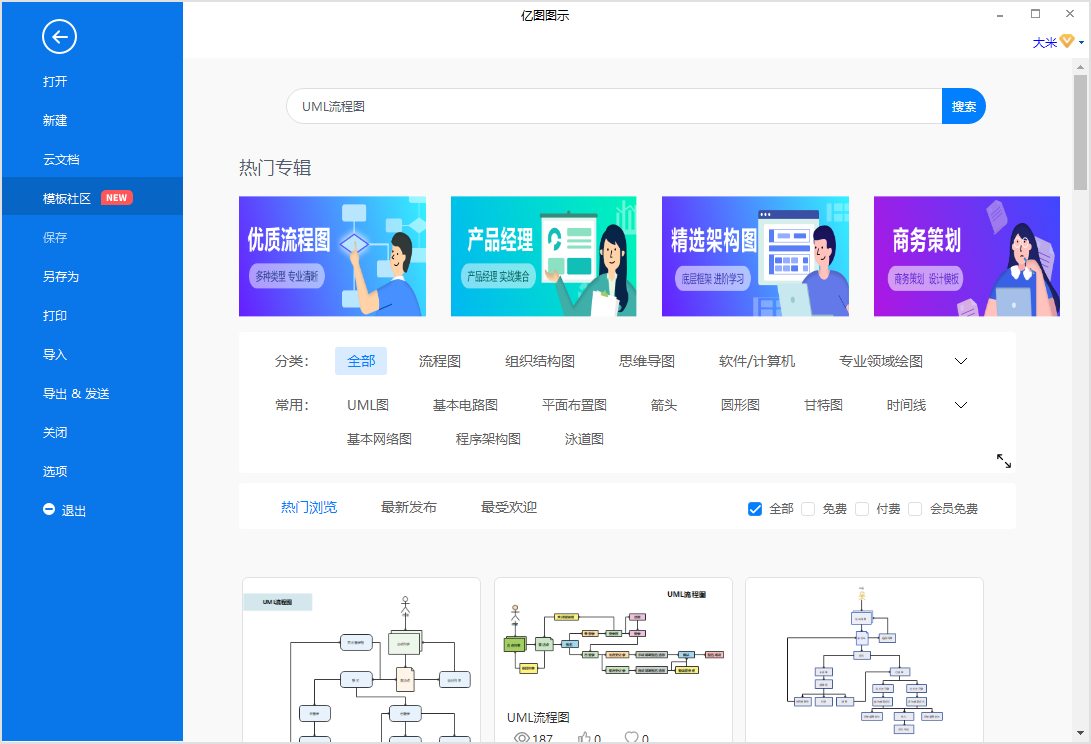
Task: Switch to the 最受欢迎 tab
Action: 509,507
